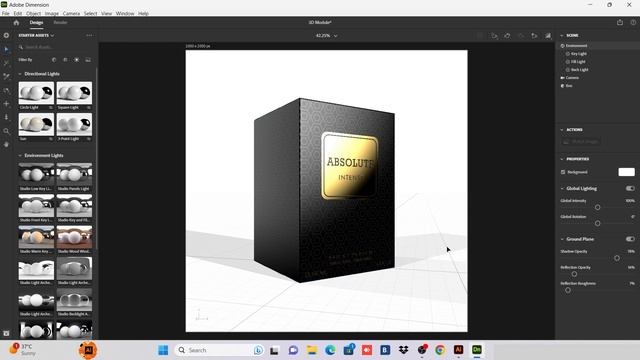Image resolution: width=640 pixels, height=360 pixels.
Task: Open the Object menu
Action: pos(33,13)
